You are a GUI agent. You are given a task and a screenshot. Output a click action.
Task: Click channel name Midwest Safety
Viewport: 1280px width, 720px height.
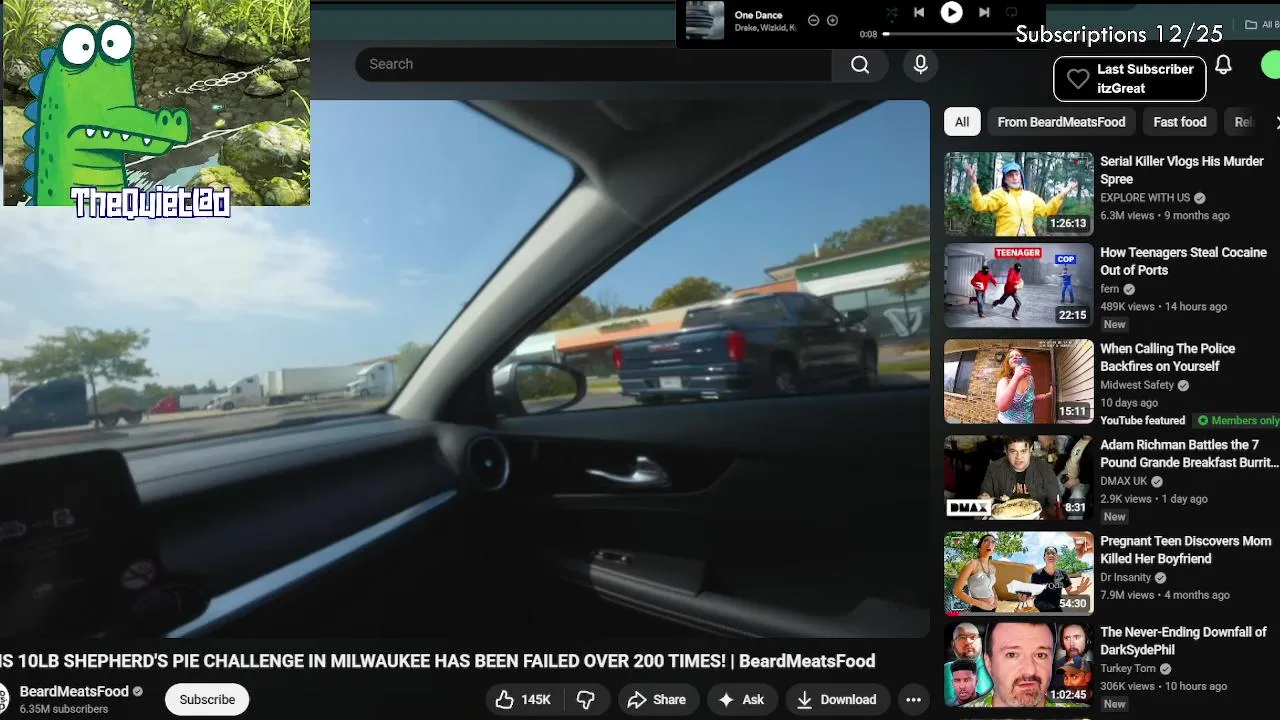click(x=1137, y=385)
